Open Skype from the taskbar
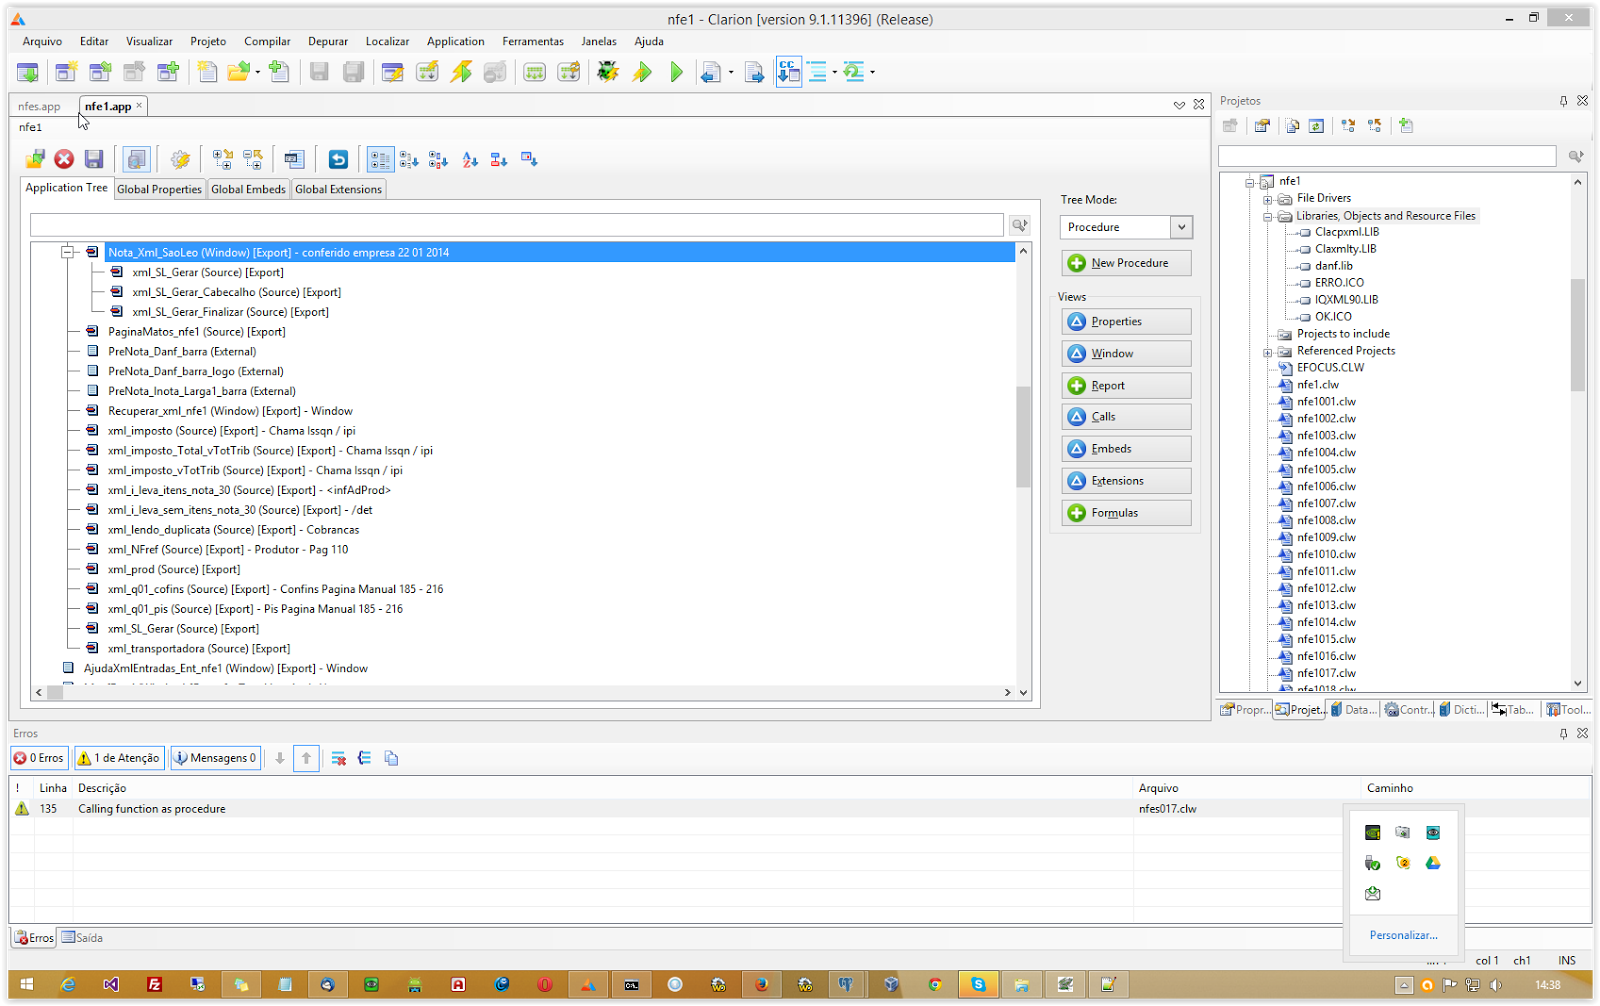1600x1006 pixels. coord(979,984)
